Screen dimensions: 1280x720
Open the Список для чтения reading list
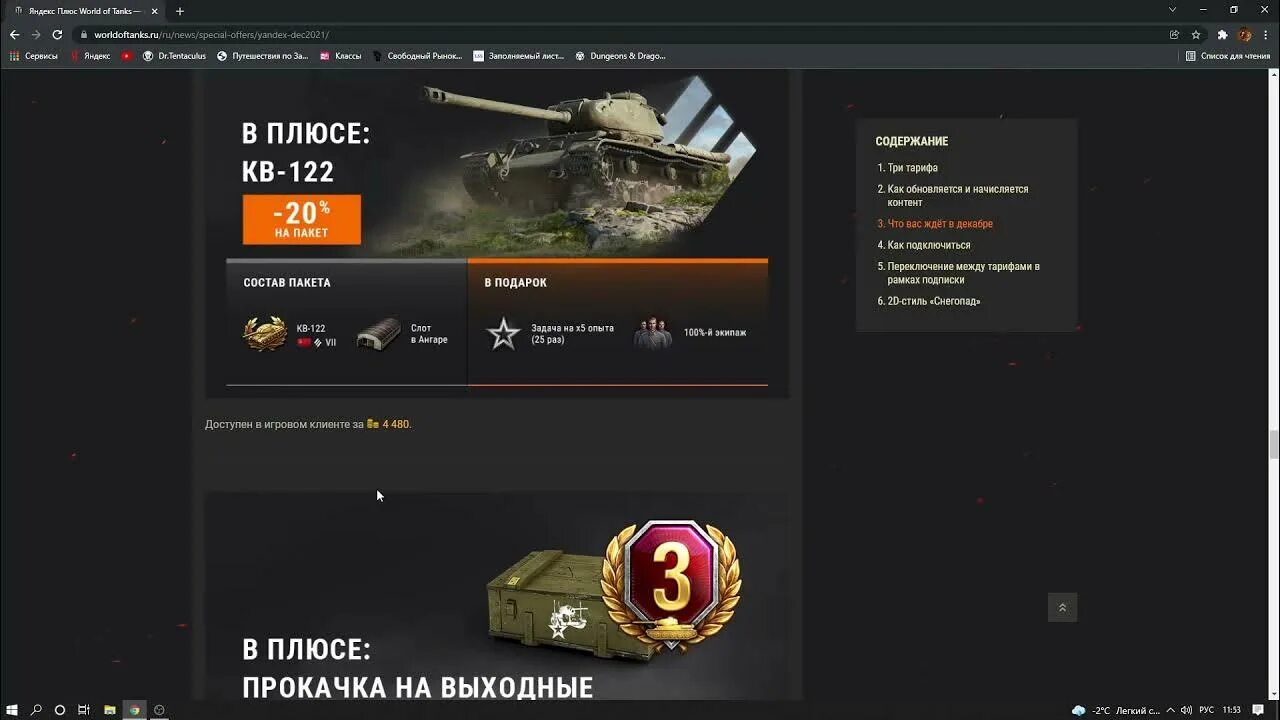[1227, 56]
